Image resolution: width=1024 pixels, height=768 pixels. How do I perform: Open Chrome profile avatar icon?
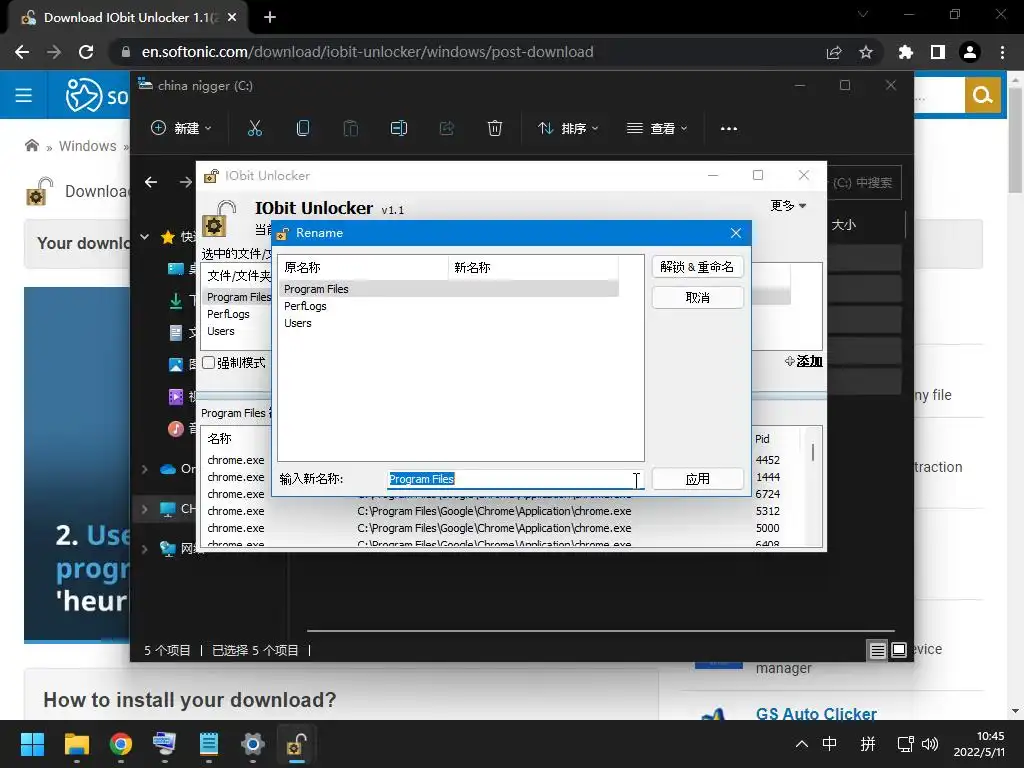click(970, 52)
